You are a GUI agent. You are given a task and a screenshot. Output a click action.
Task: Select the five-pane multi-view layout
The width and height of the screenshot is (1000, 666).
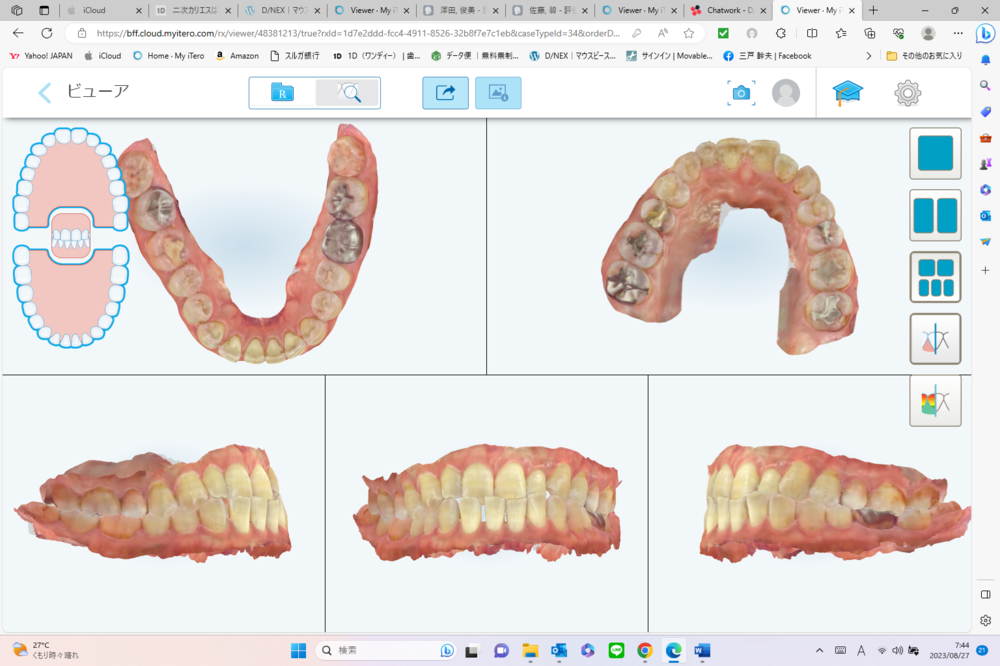point(935,277)
